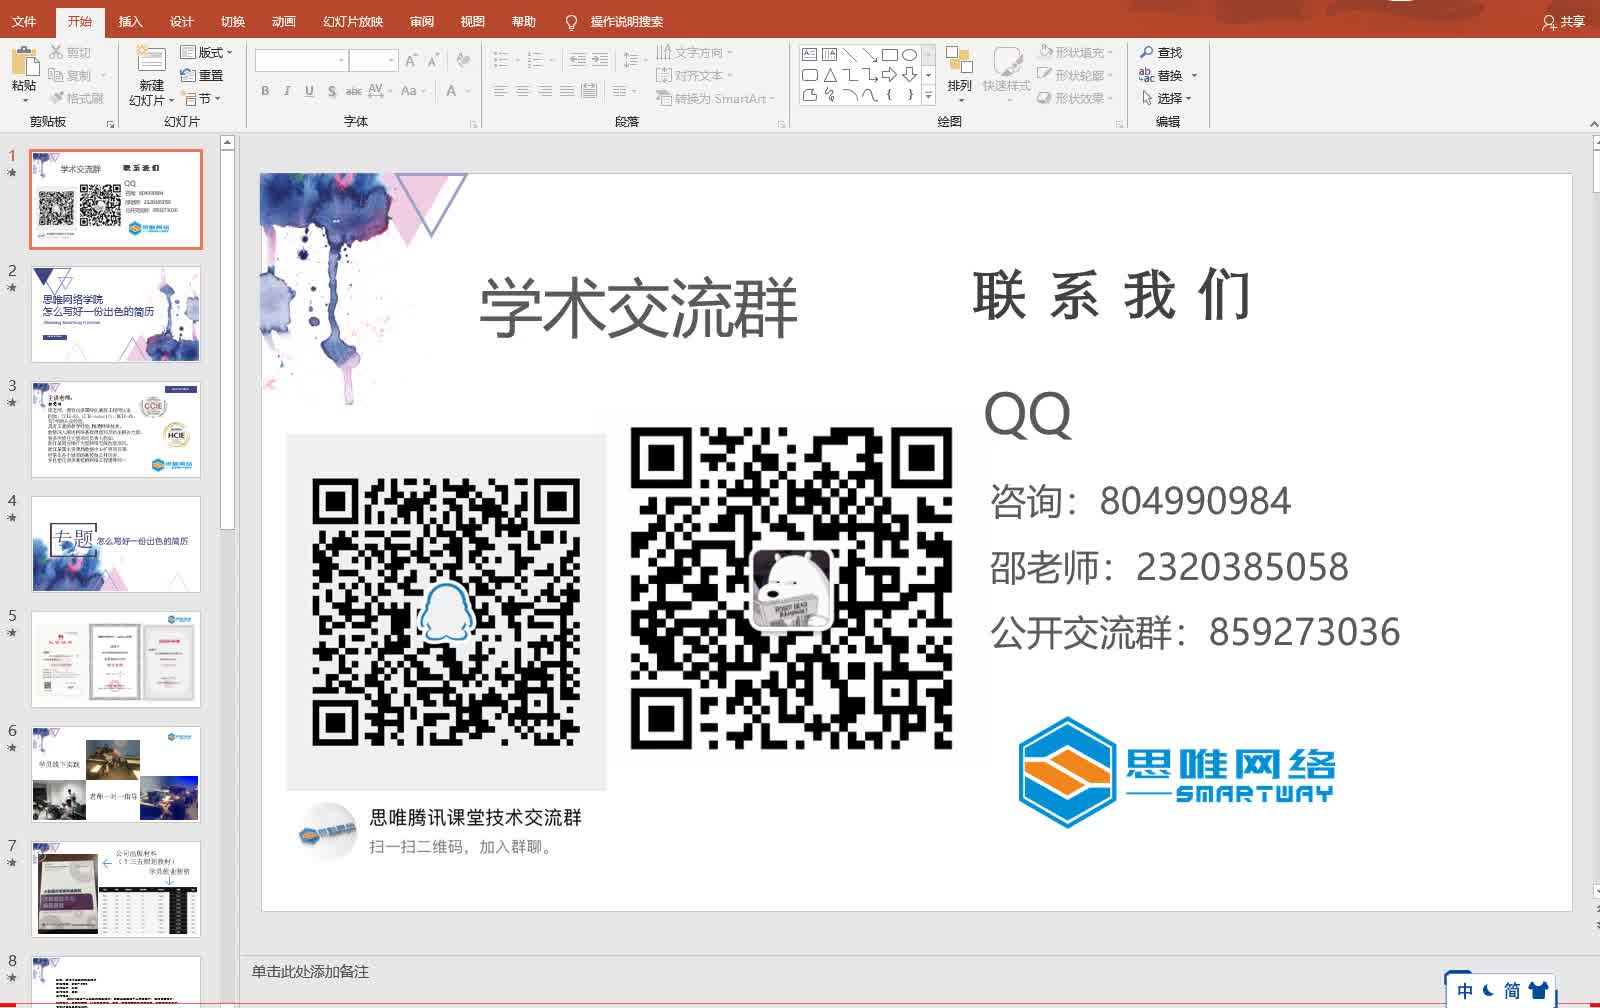Switch to the Insert (插入) tab
The width and height of the screenshot is (1600, 1008).
click(x=130, y=21)
